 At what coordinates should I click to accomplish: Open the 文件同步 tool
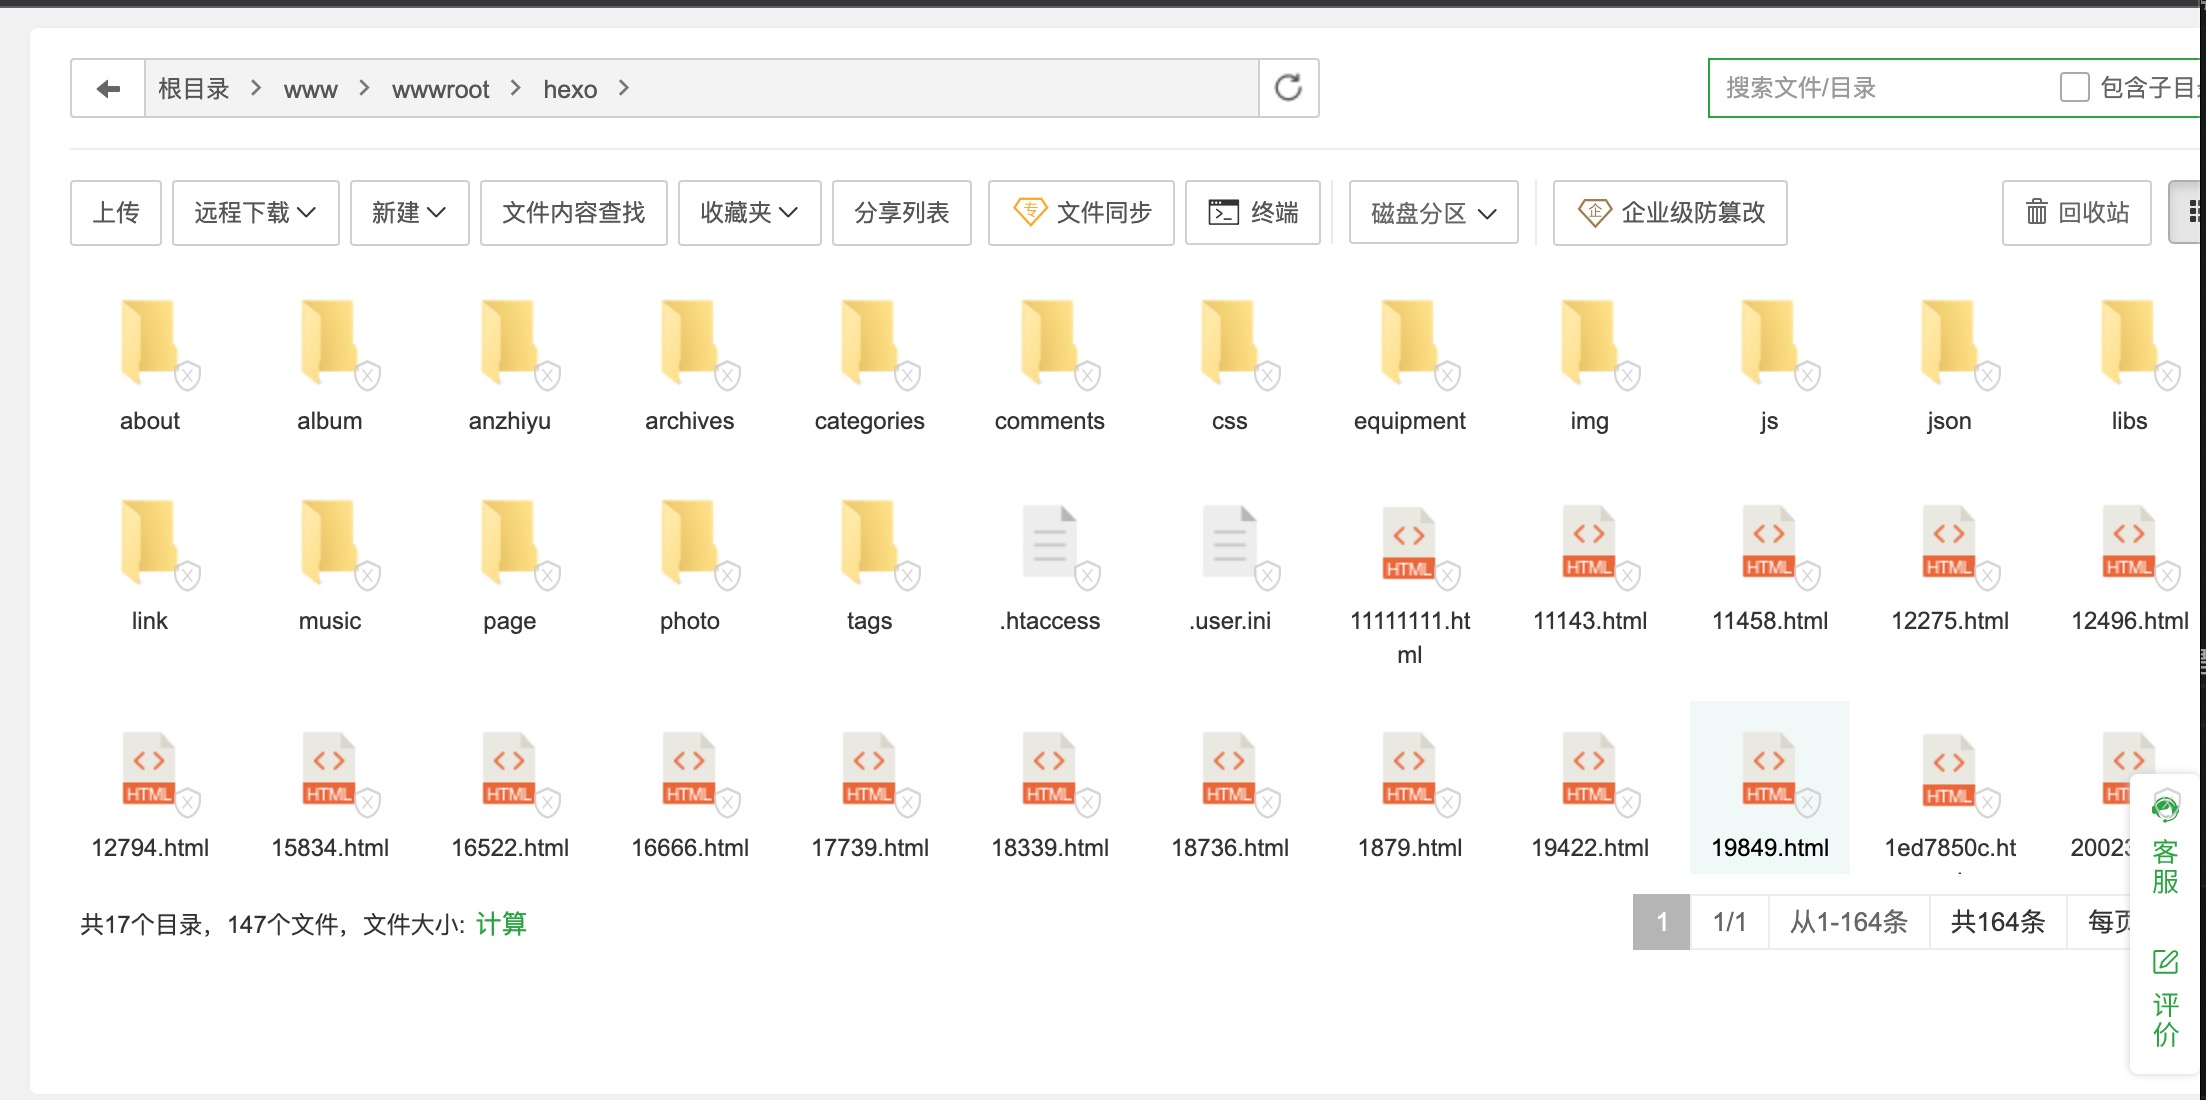pyautogui.click(x=1081, y=212)
